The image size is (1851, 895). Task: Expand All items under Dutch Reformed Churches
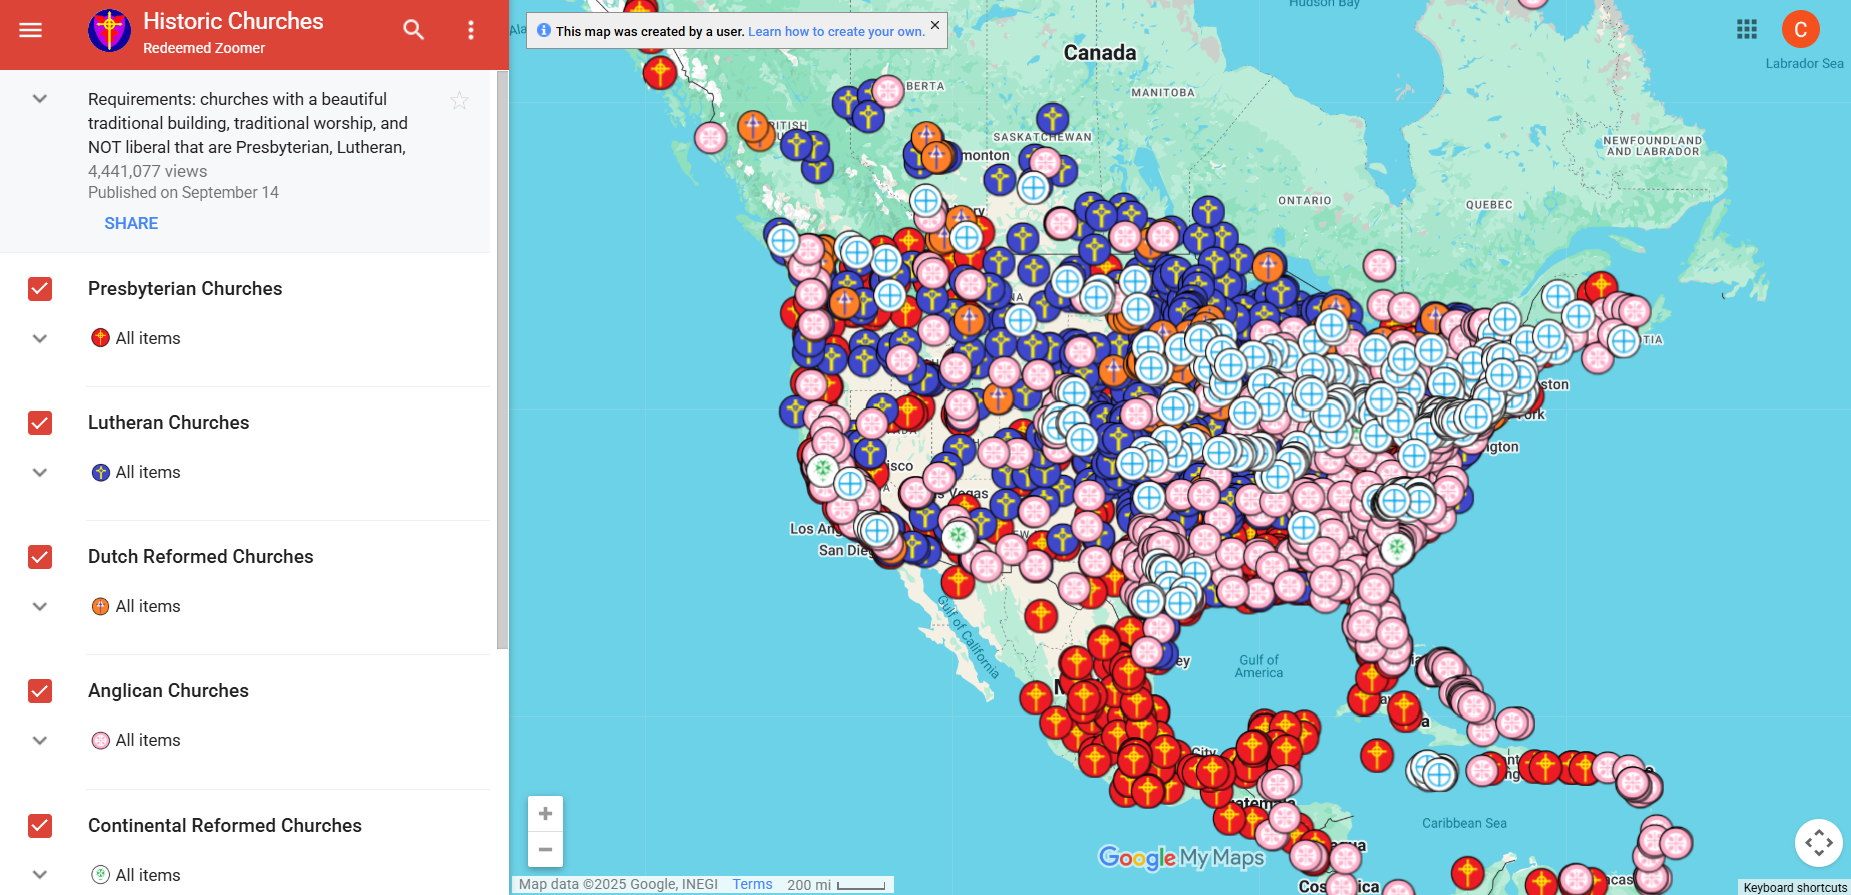(40, 607)
